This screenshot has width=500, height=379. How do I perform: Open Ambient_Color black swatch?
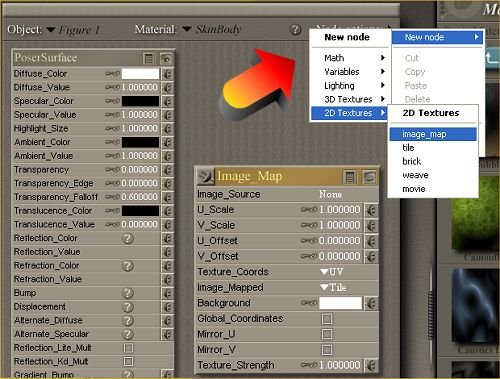pos(140,142)
